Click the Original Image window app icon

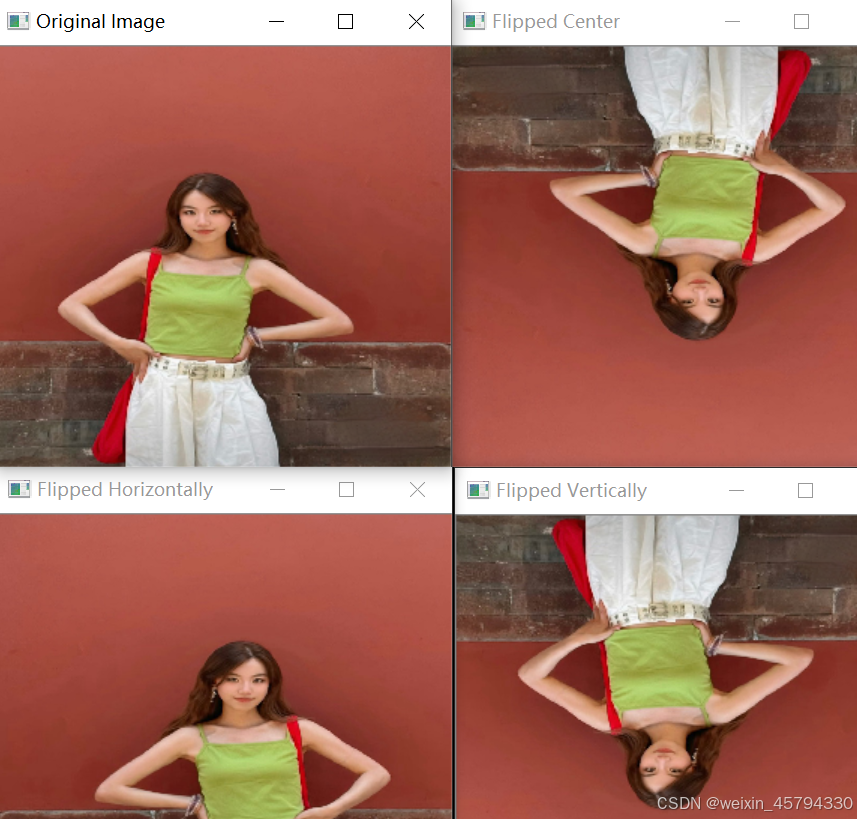[x=18, y=21]
